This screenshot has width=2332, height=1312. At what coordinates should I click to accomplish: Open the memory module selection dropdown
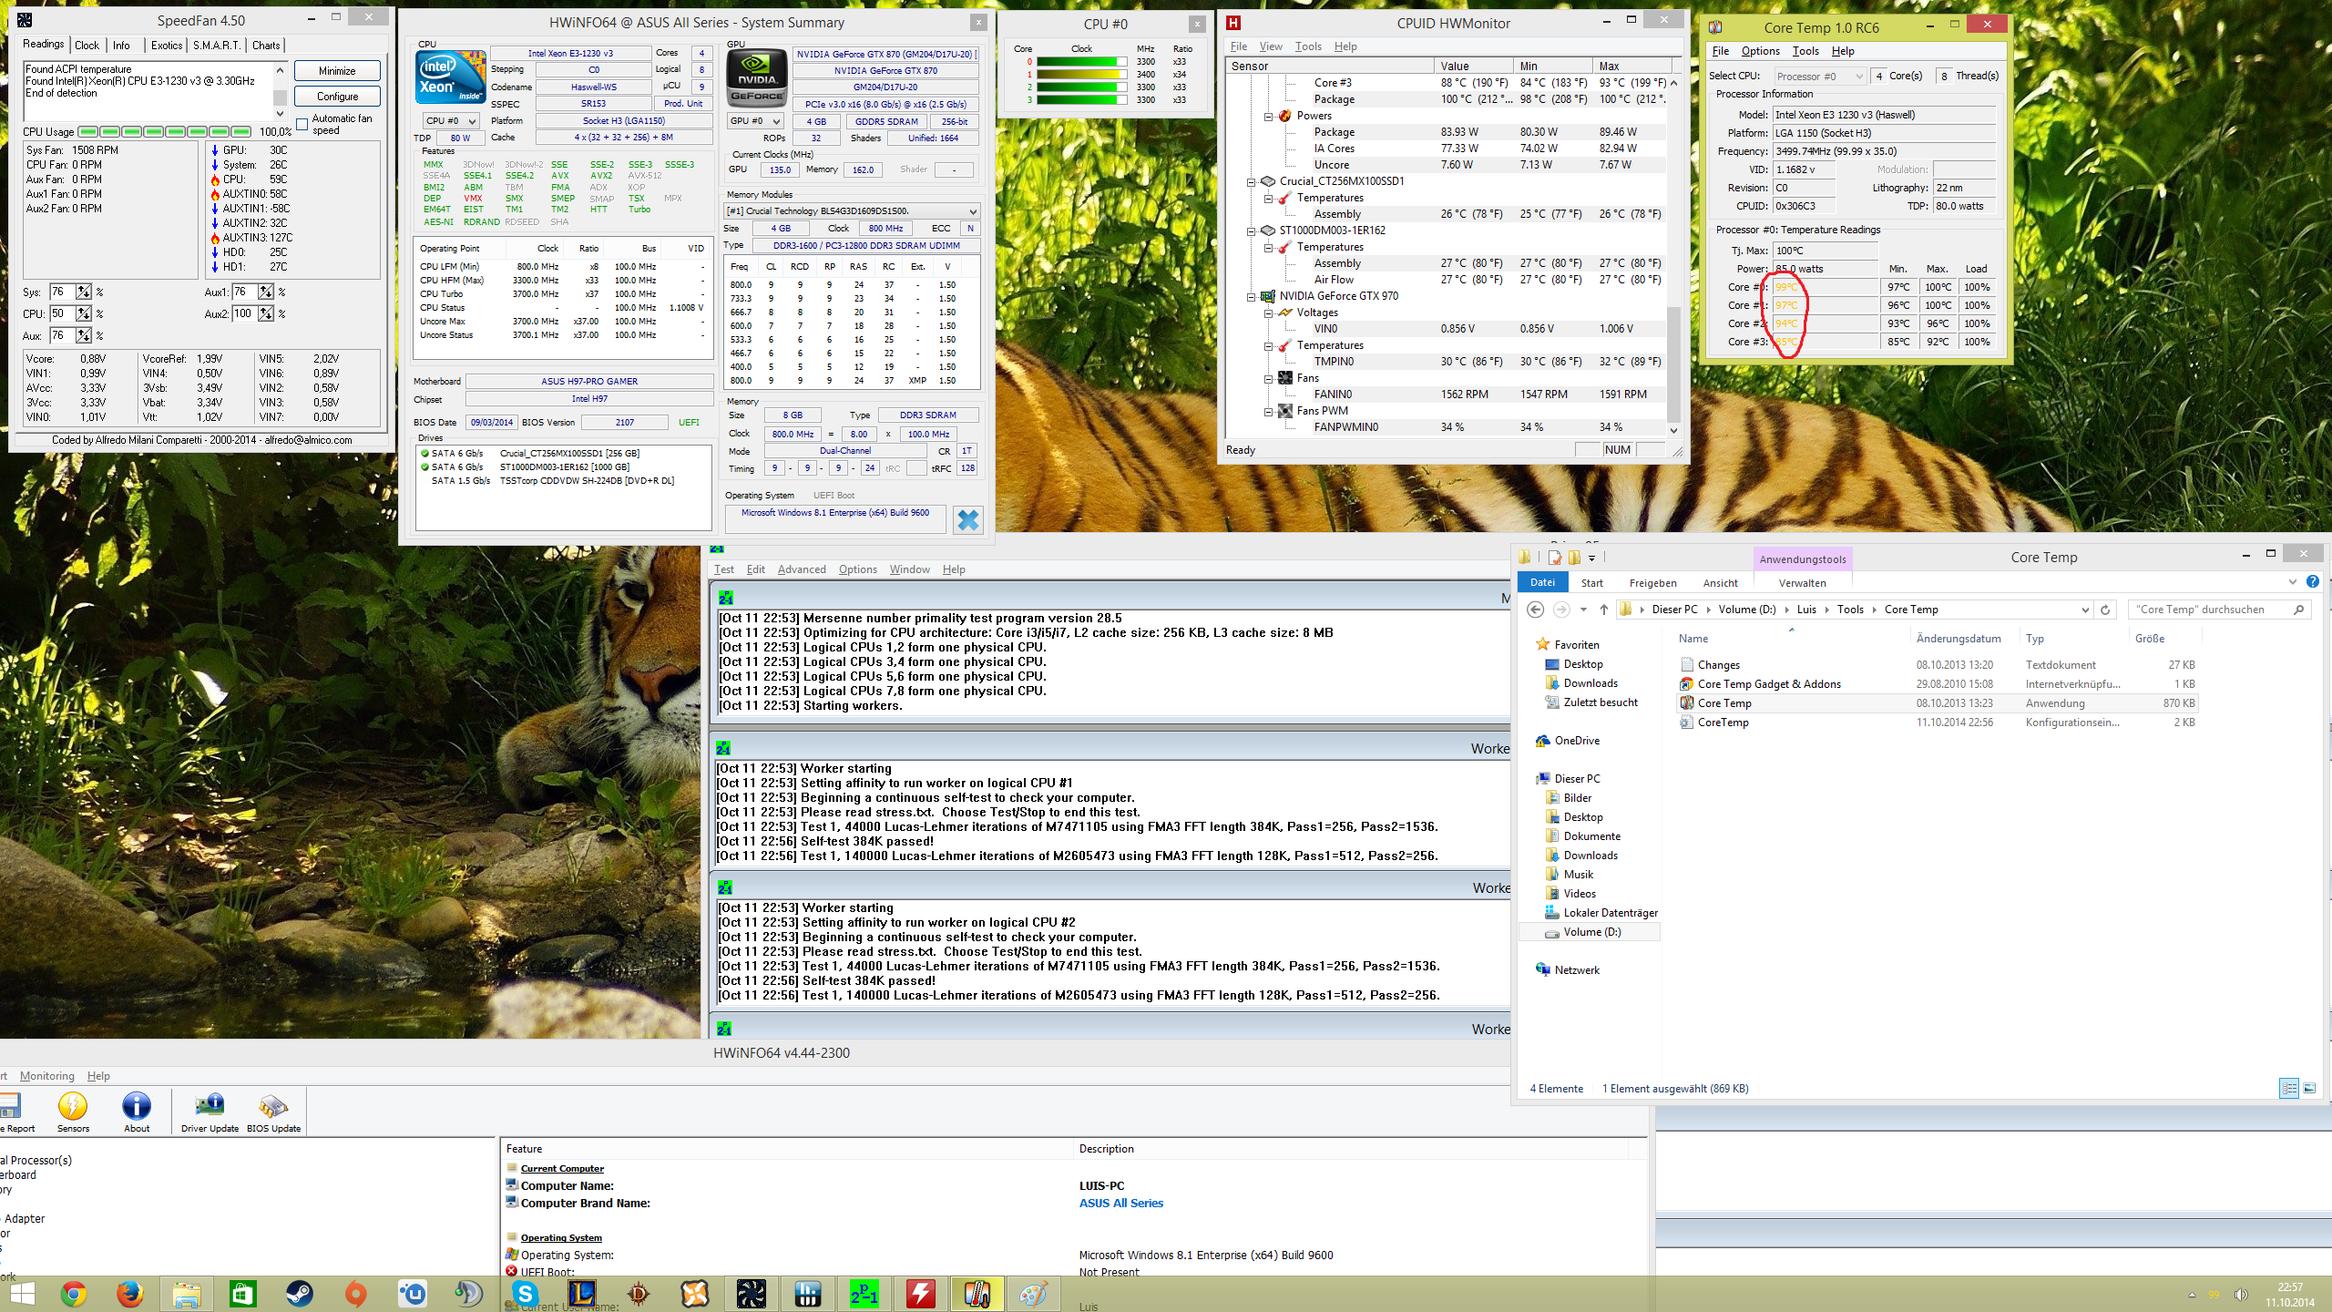point(851,211)
